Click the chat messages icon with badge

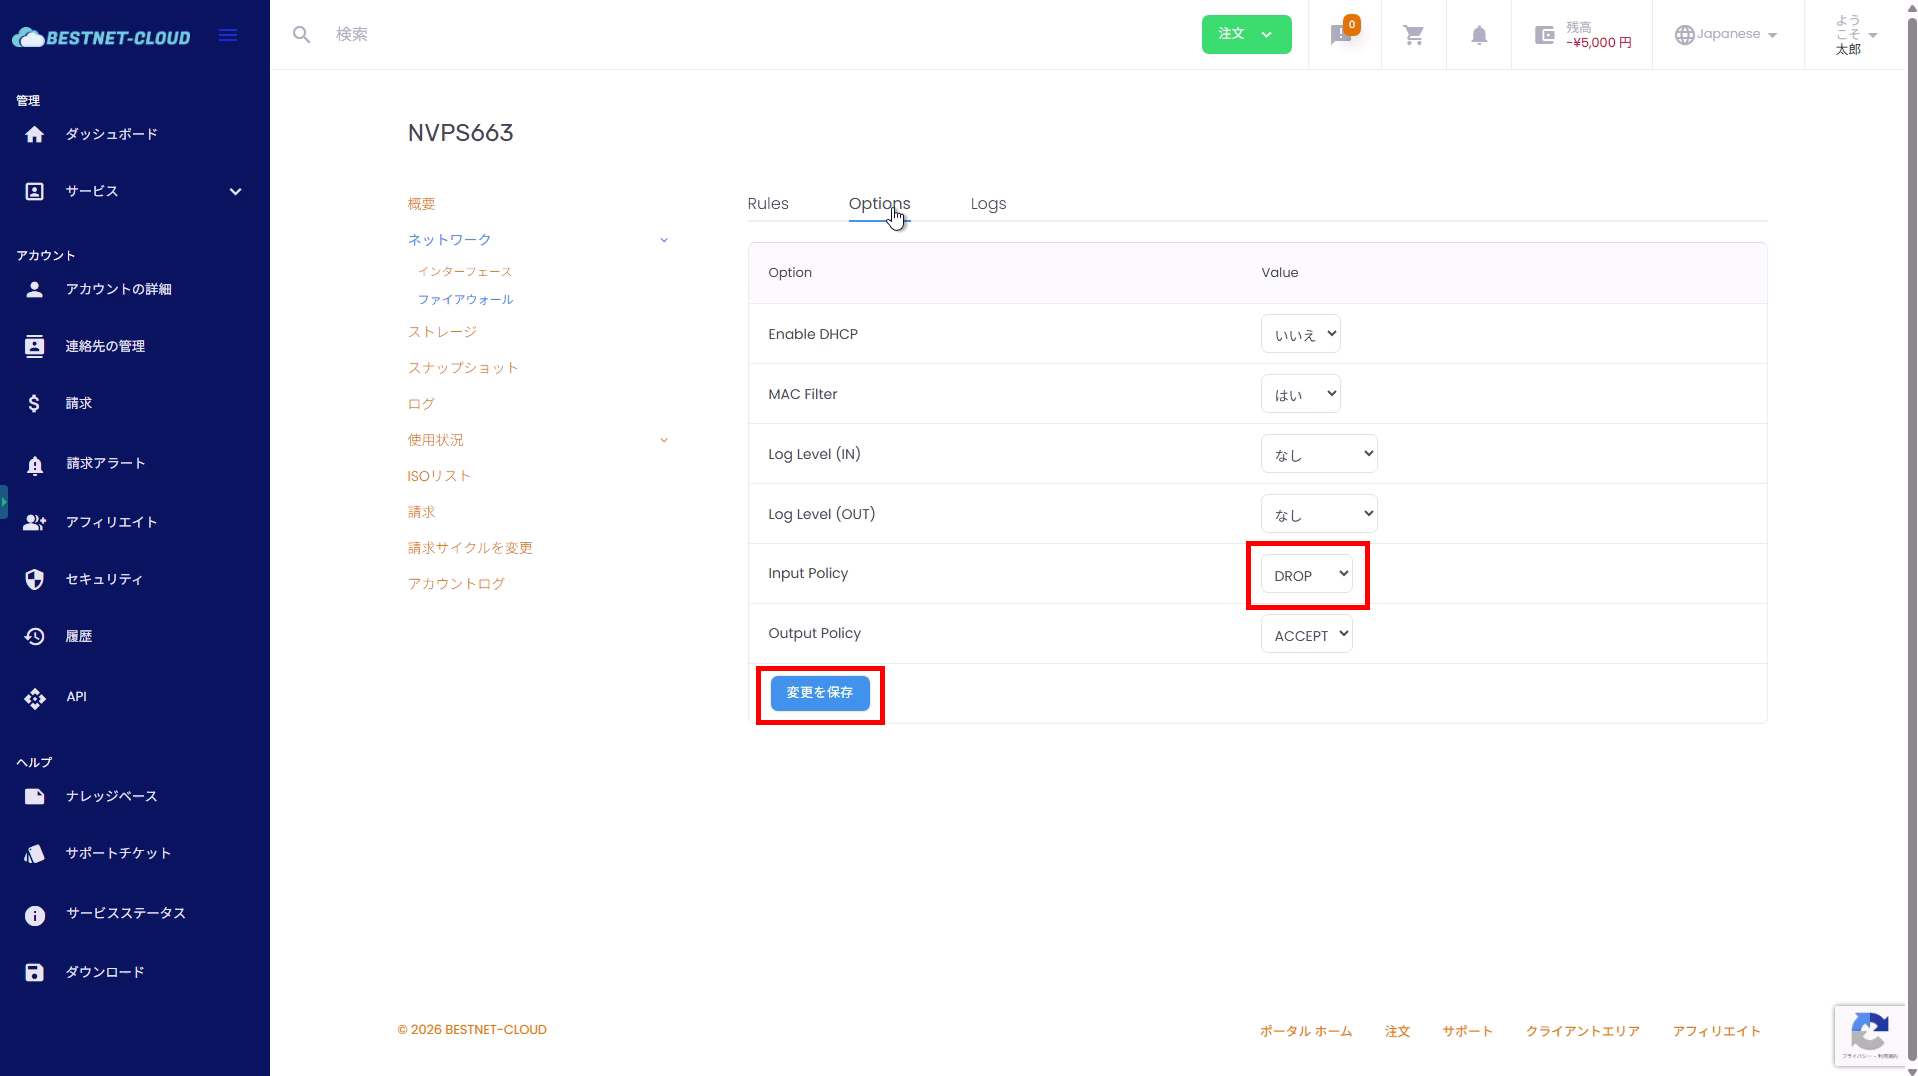click(x=1341, y=35)
